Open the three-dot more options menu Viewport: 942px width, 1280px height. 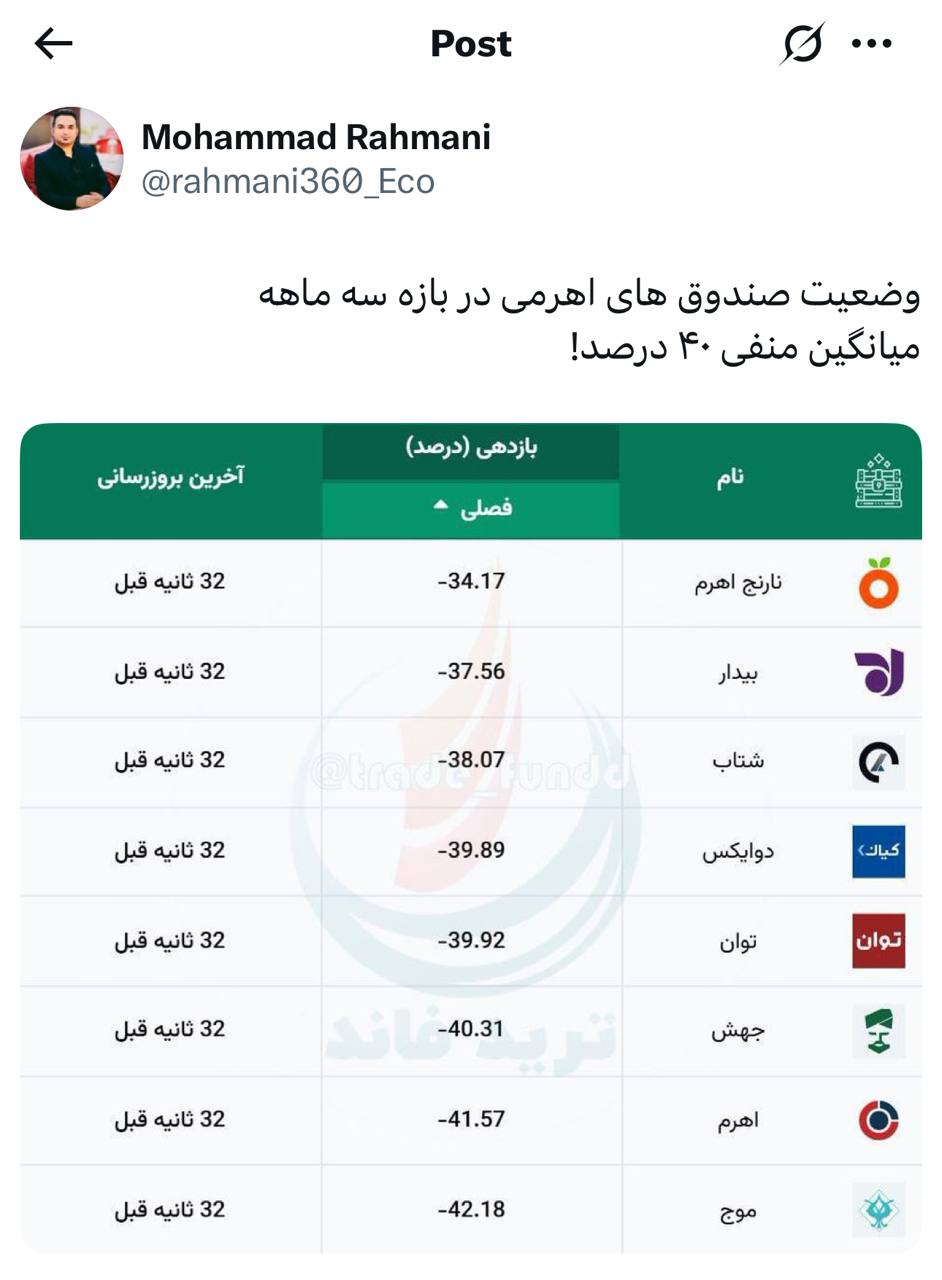pyautogui.click(x=871, y=43)
